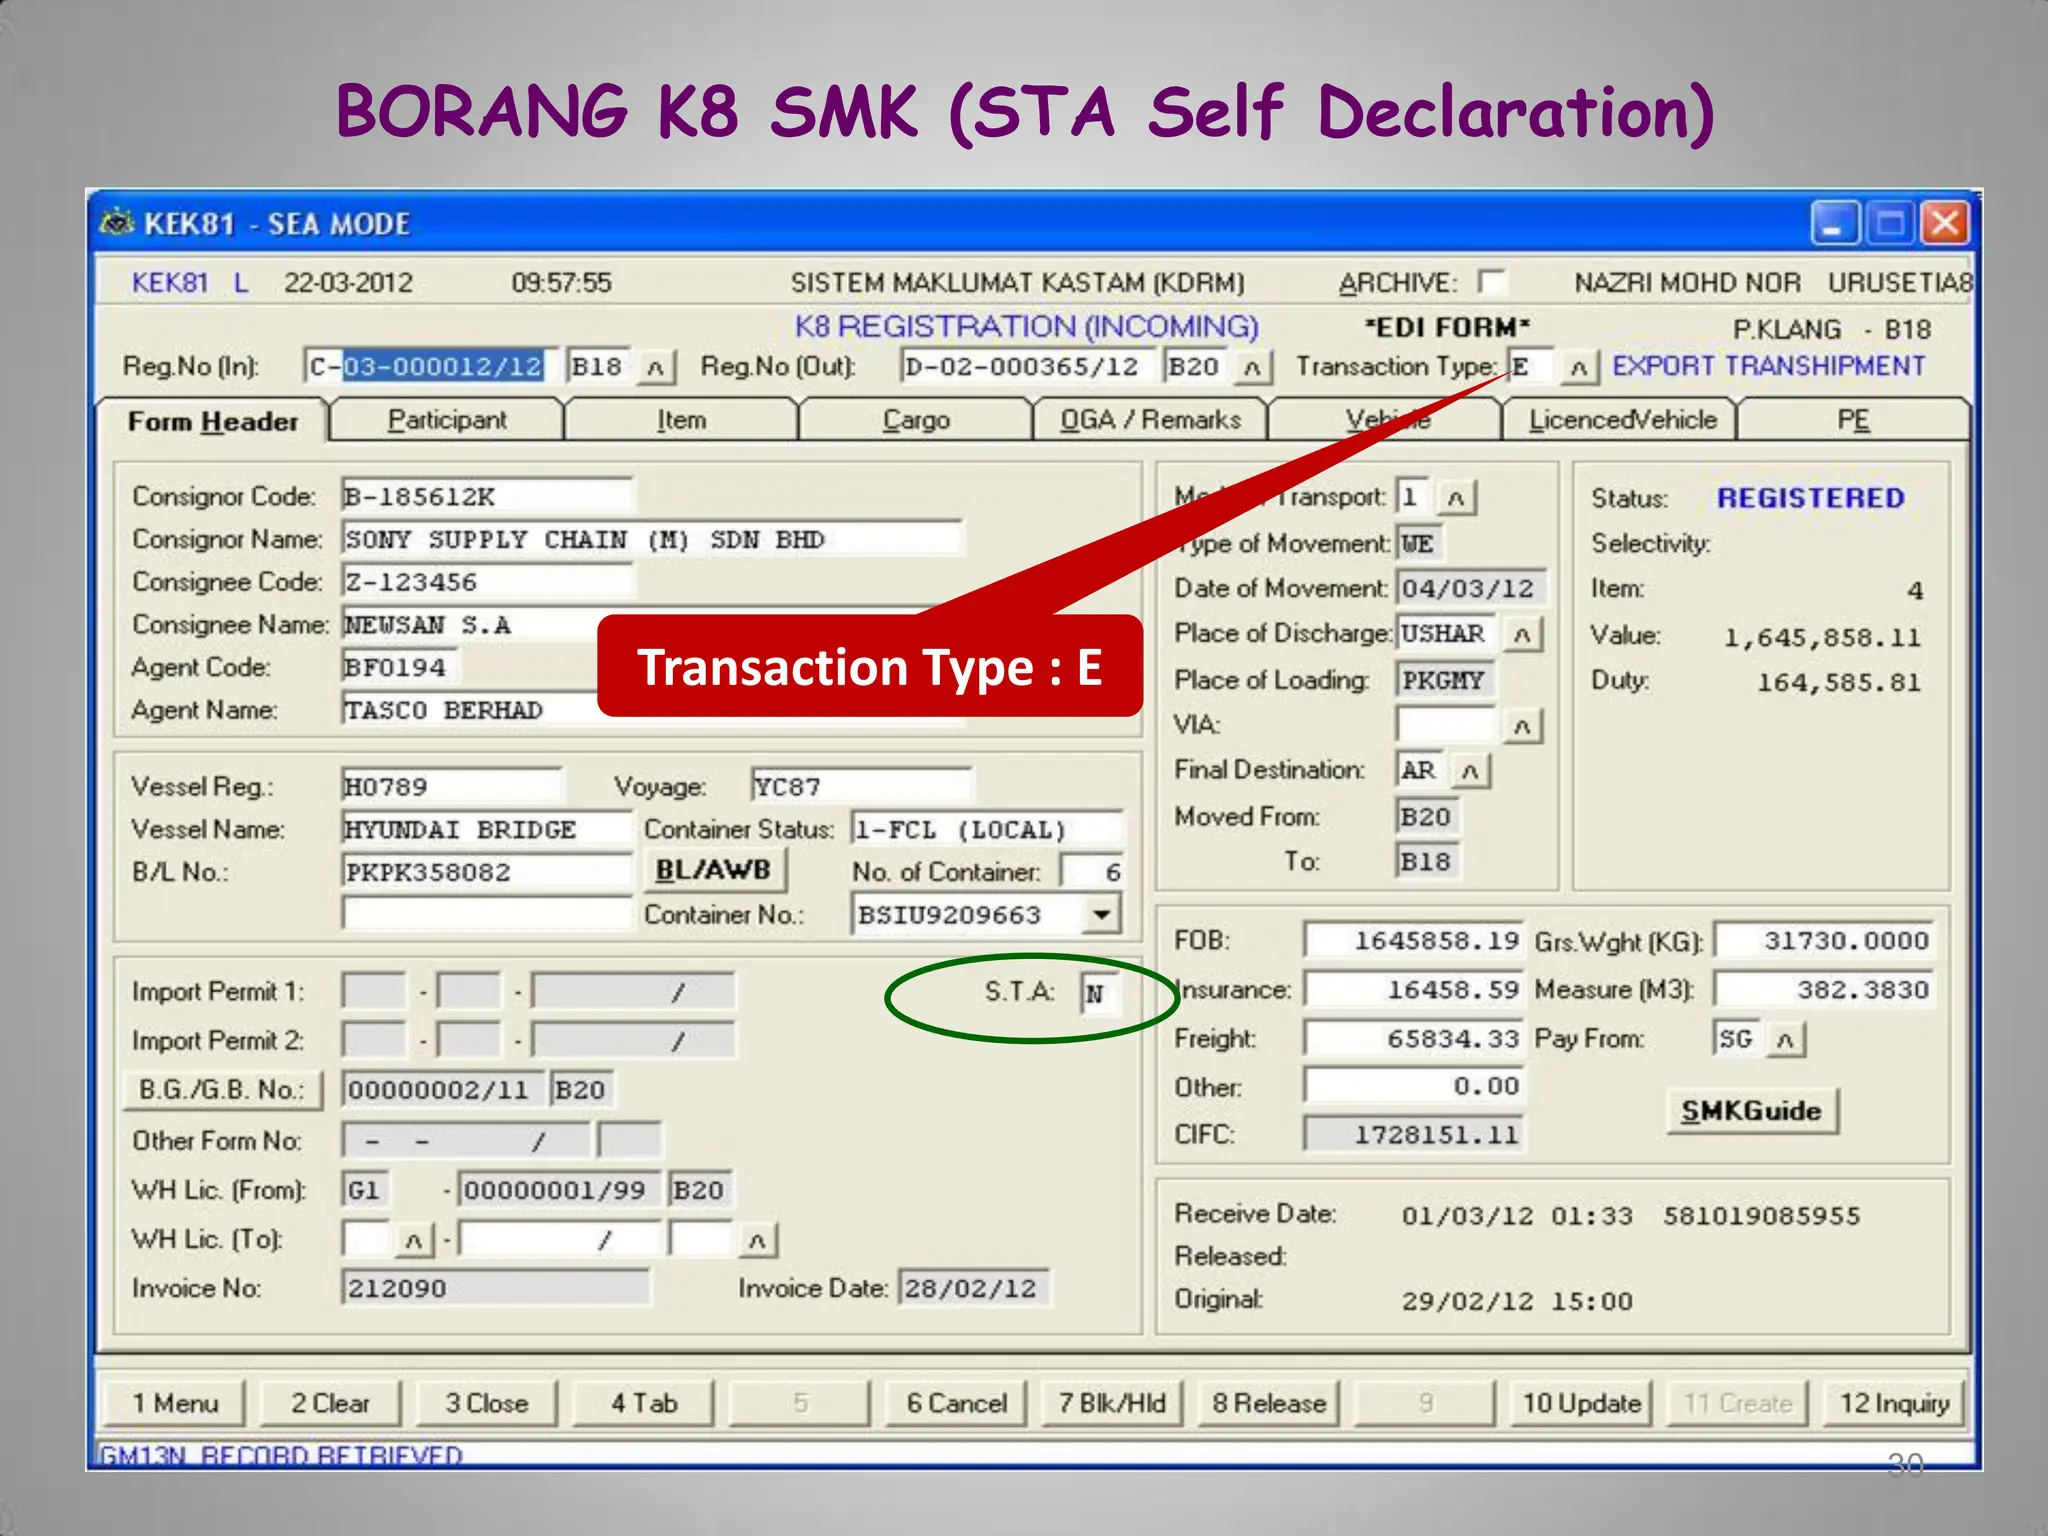Click the Consignee Code field
The width and height of the screenshot is (2048, 1536).
coord(487,582)
